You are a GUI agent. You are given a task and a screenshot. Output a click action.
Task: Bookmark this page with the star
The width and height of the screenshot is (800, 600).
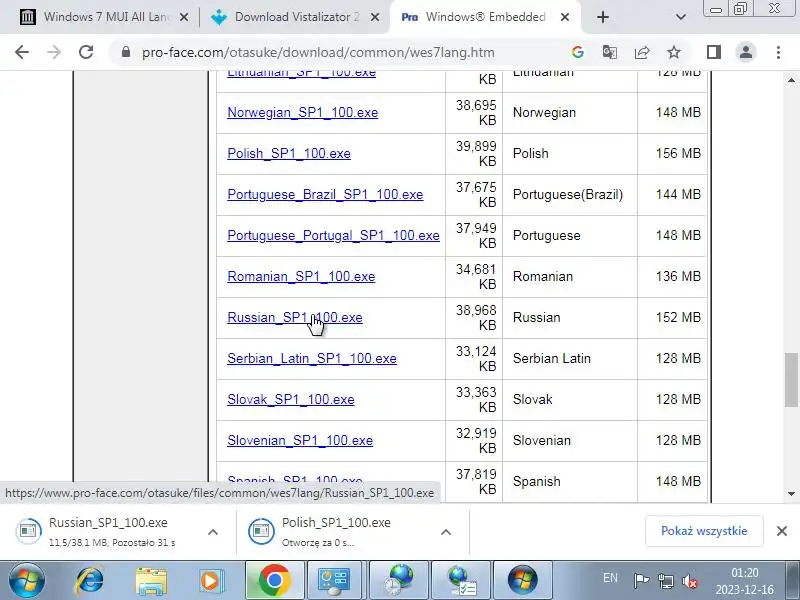pyautogui.click(x=674, y=52)
